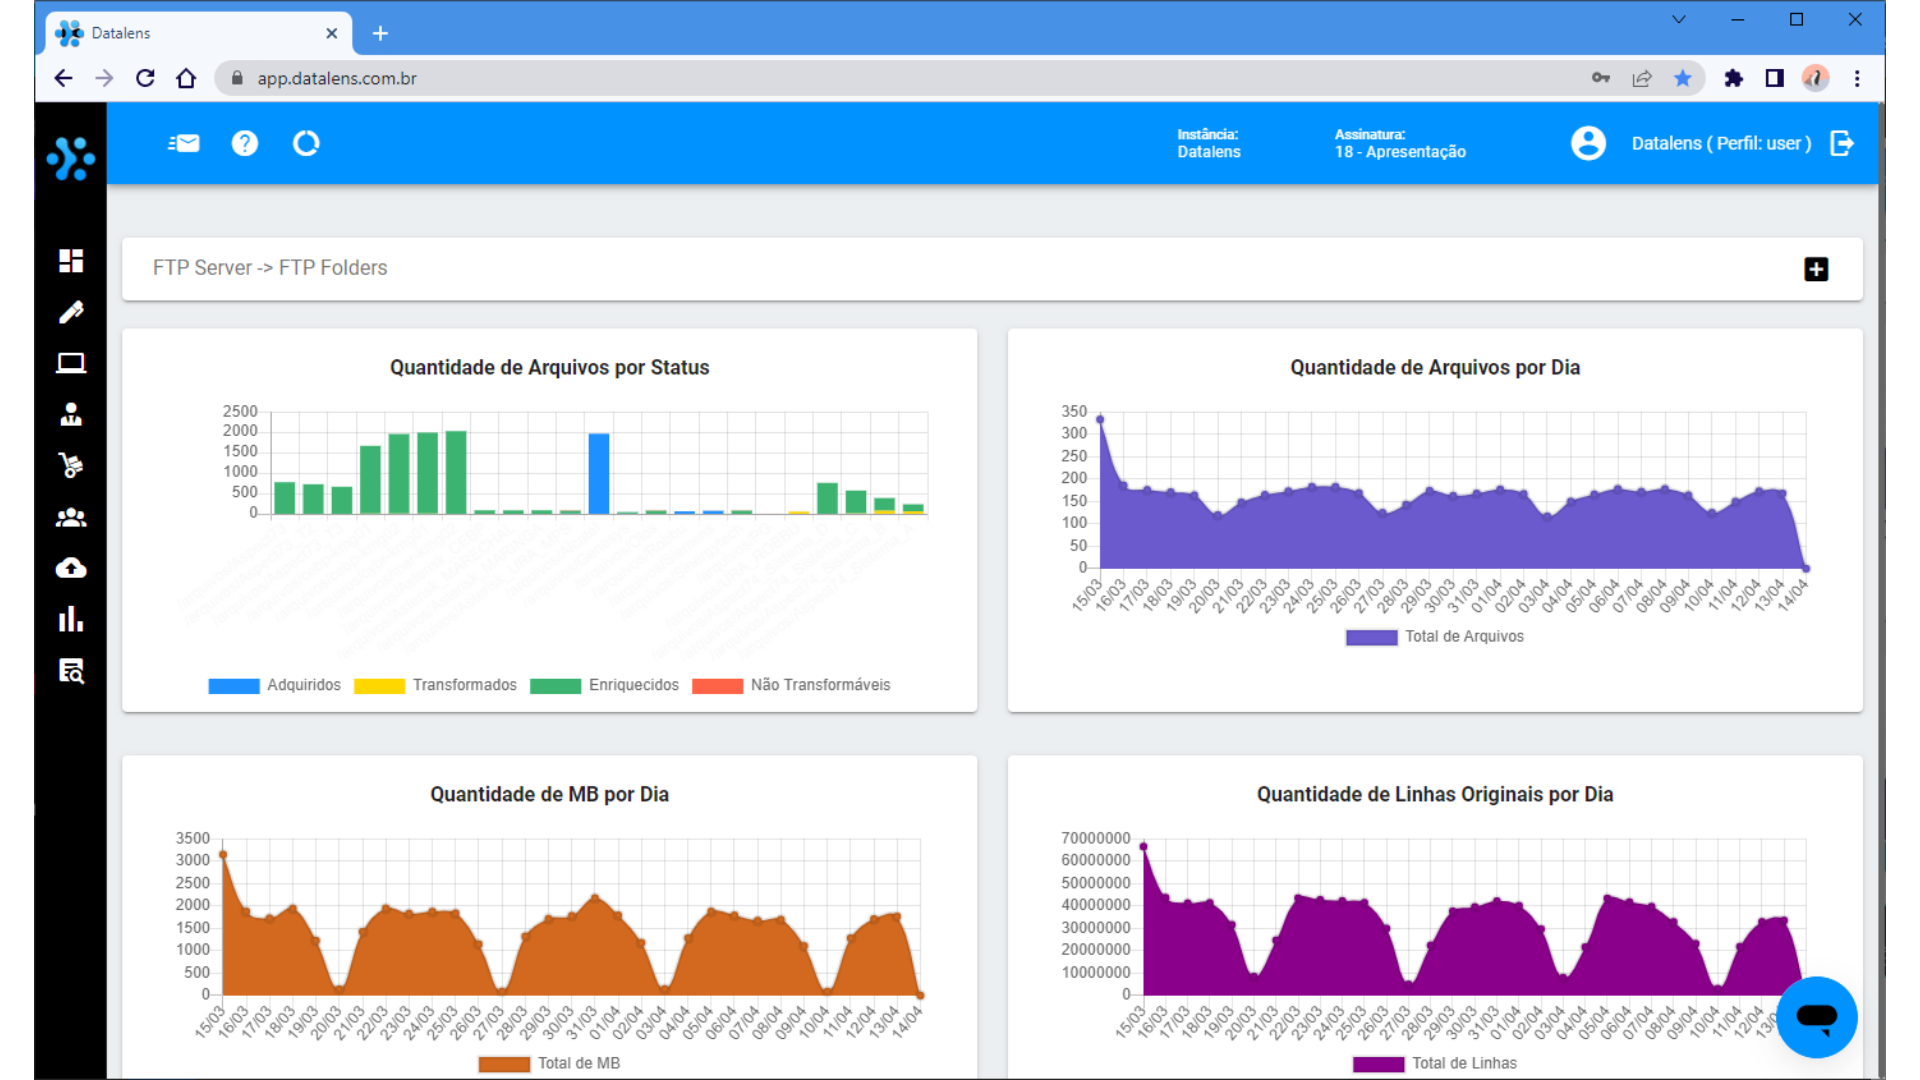Viewport: 1920px width, 1080px height.
Task: Click the blue Adquiridos color swatch
Action: click(234, 686)
